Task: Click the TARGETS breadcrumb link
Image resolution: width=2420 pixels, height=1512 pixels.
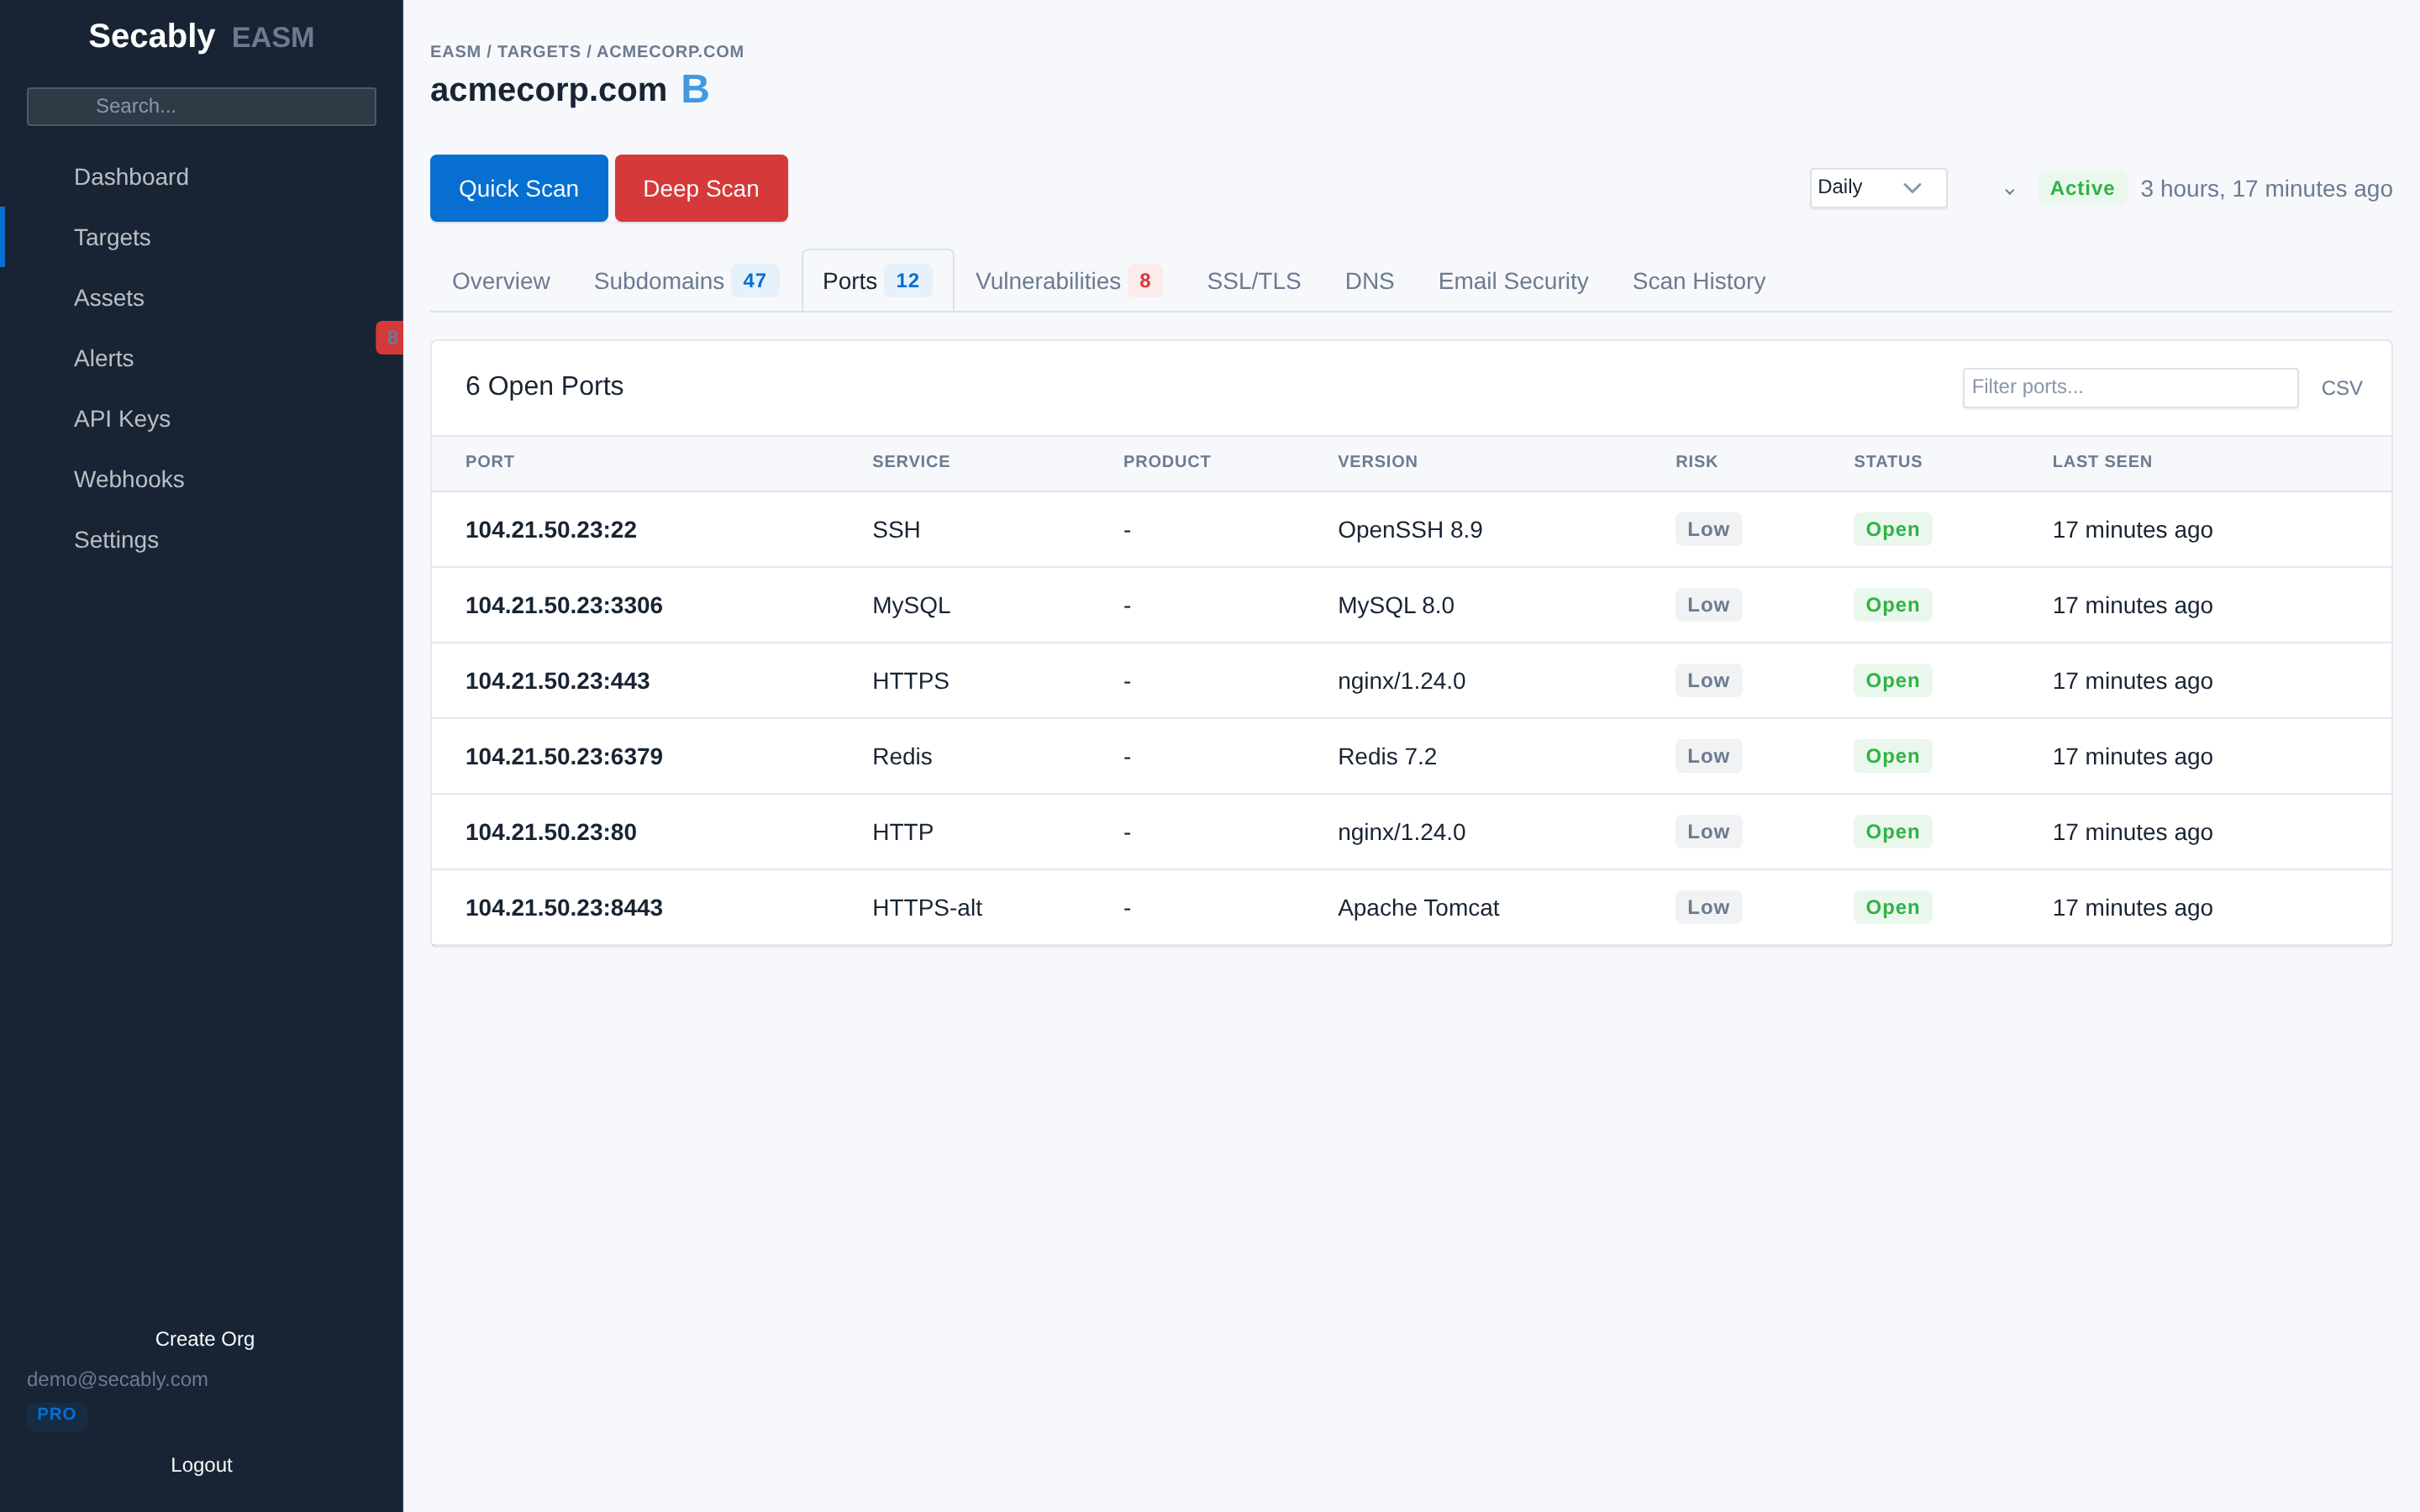Action: tap(538, 51)
